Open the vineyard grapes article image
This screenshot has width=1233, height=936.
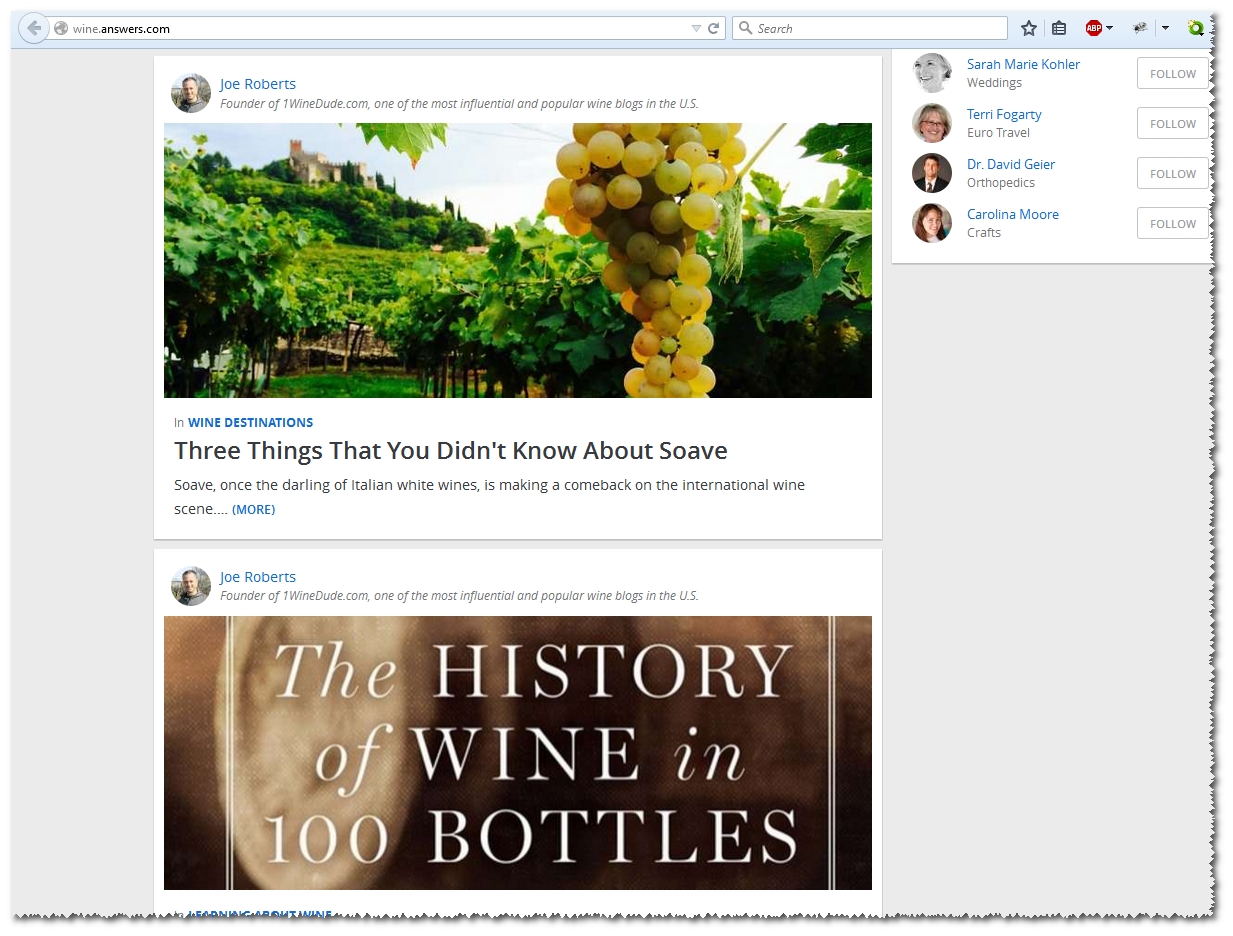(518, 260)
